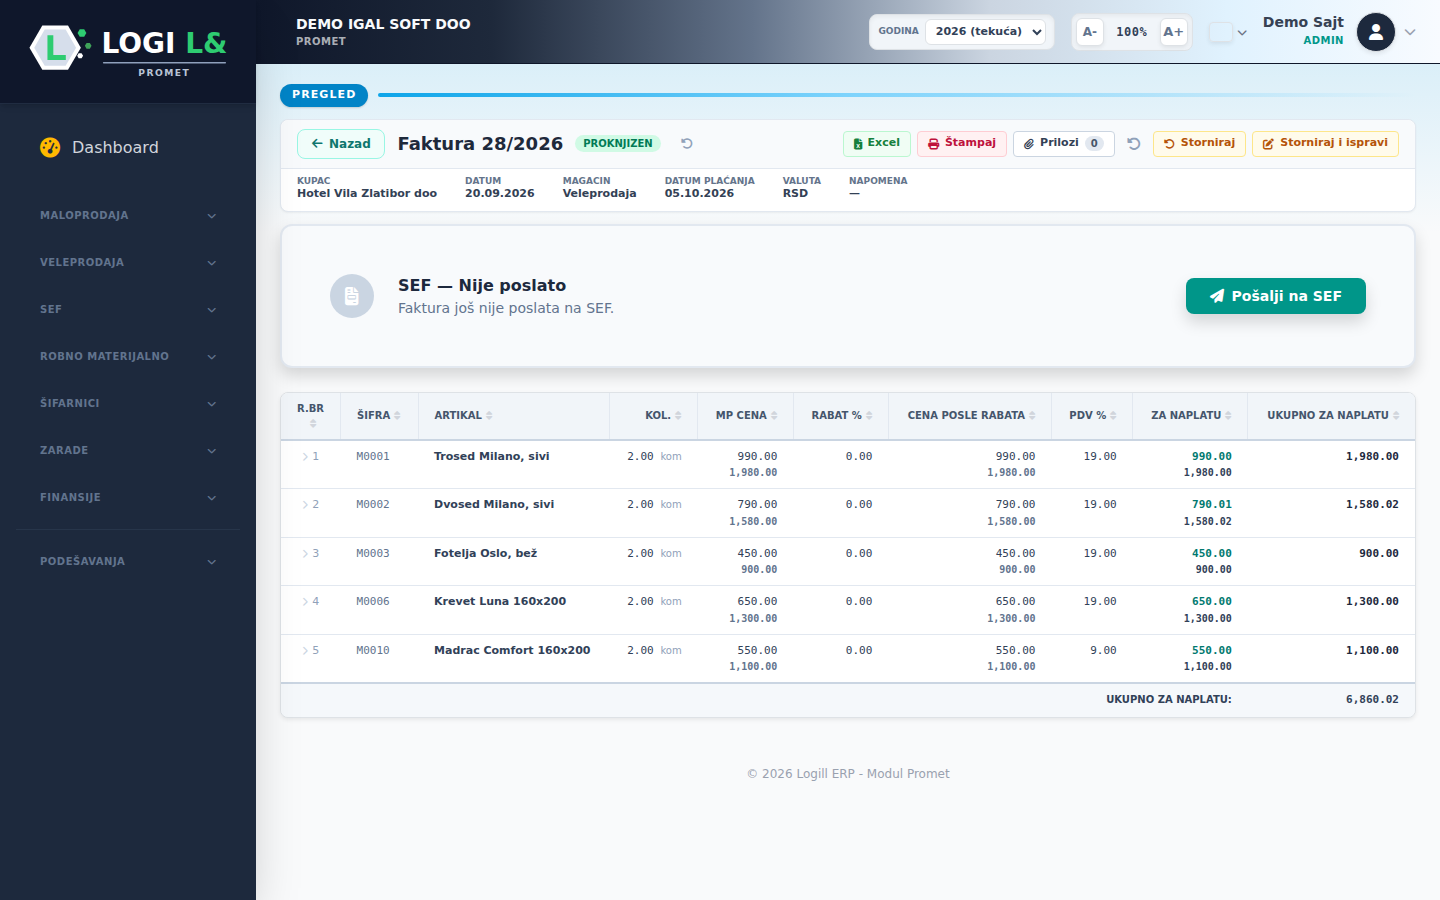
Task: Open the SEF sidebar menu
Action: pos(128,309)
